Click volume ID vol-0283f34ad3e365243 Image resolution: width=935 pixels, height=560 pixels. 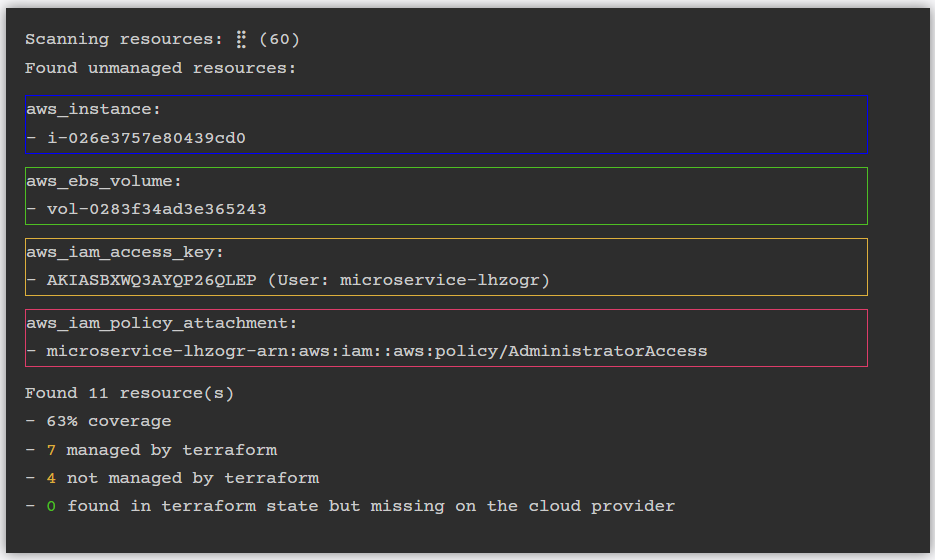(x=156, y=210)
